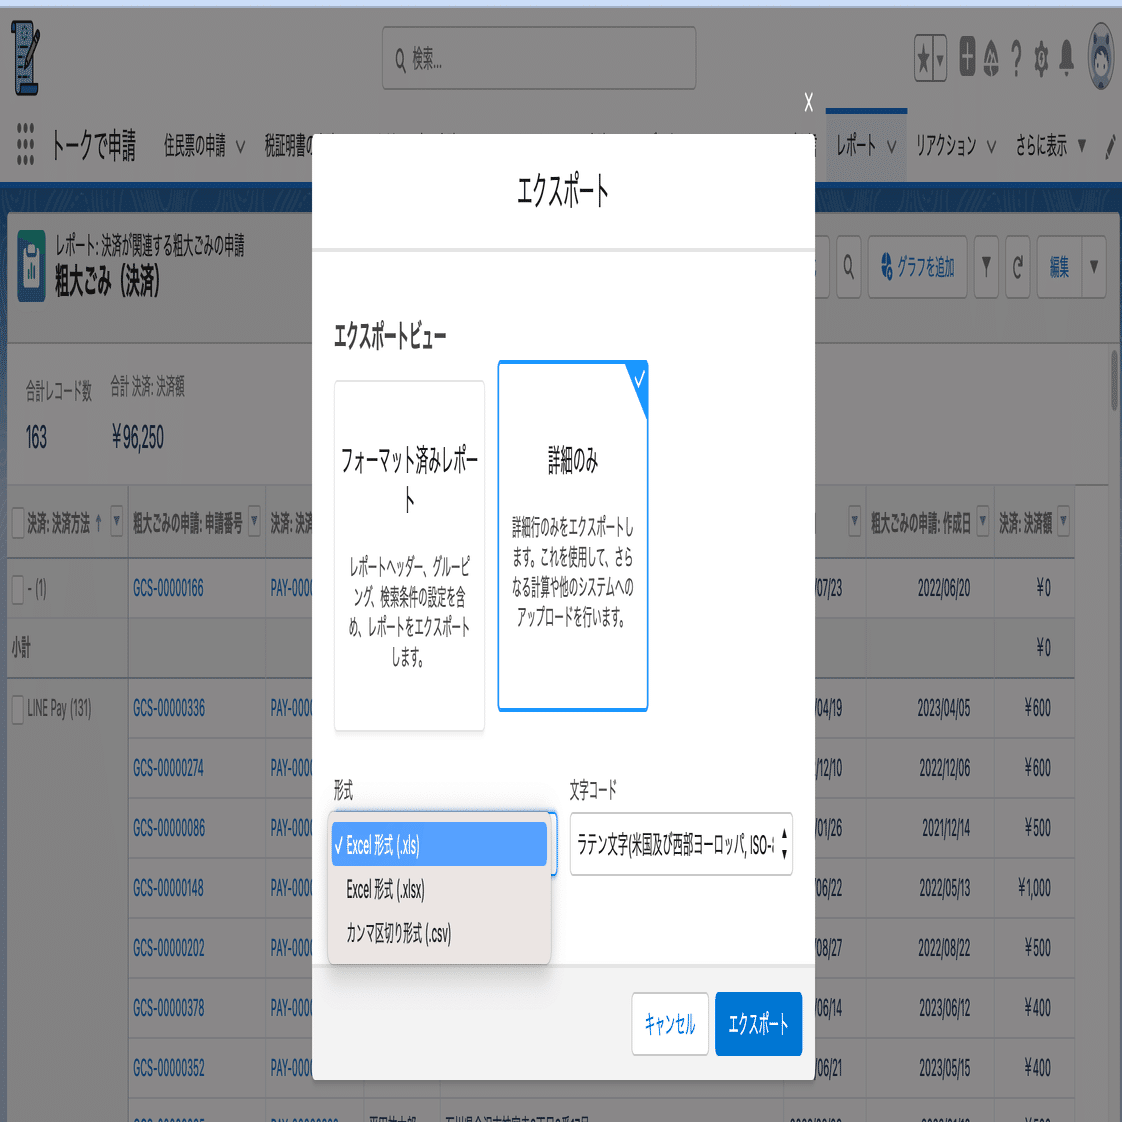Toggle the LINE Pay (131) group checkbox
This screenshot has width=1122, height=1122.
coord(18,710)
